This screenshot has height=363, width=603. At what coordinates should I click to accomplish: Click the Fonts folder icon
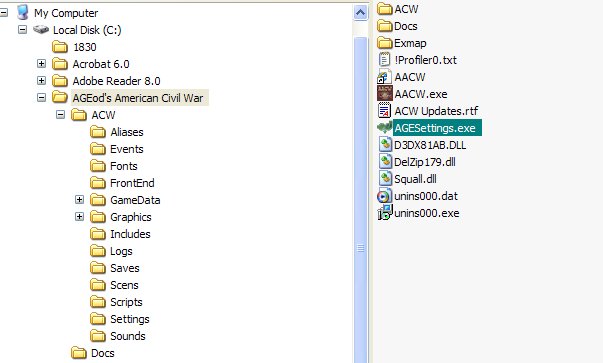(x=98, y=166)
